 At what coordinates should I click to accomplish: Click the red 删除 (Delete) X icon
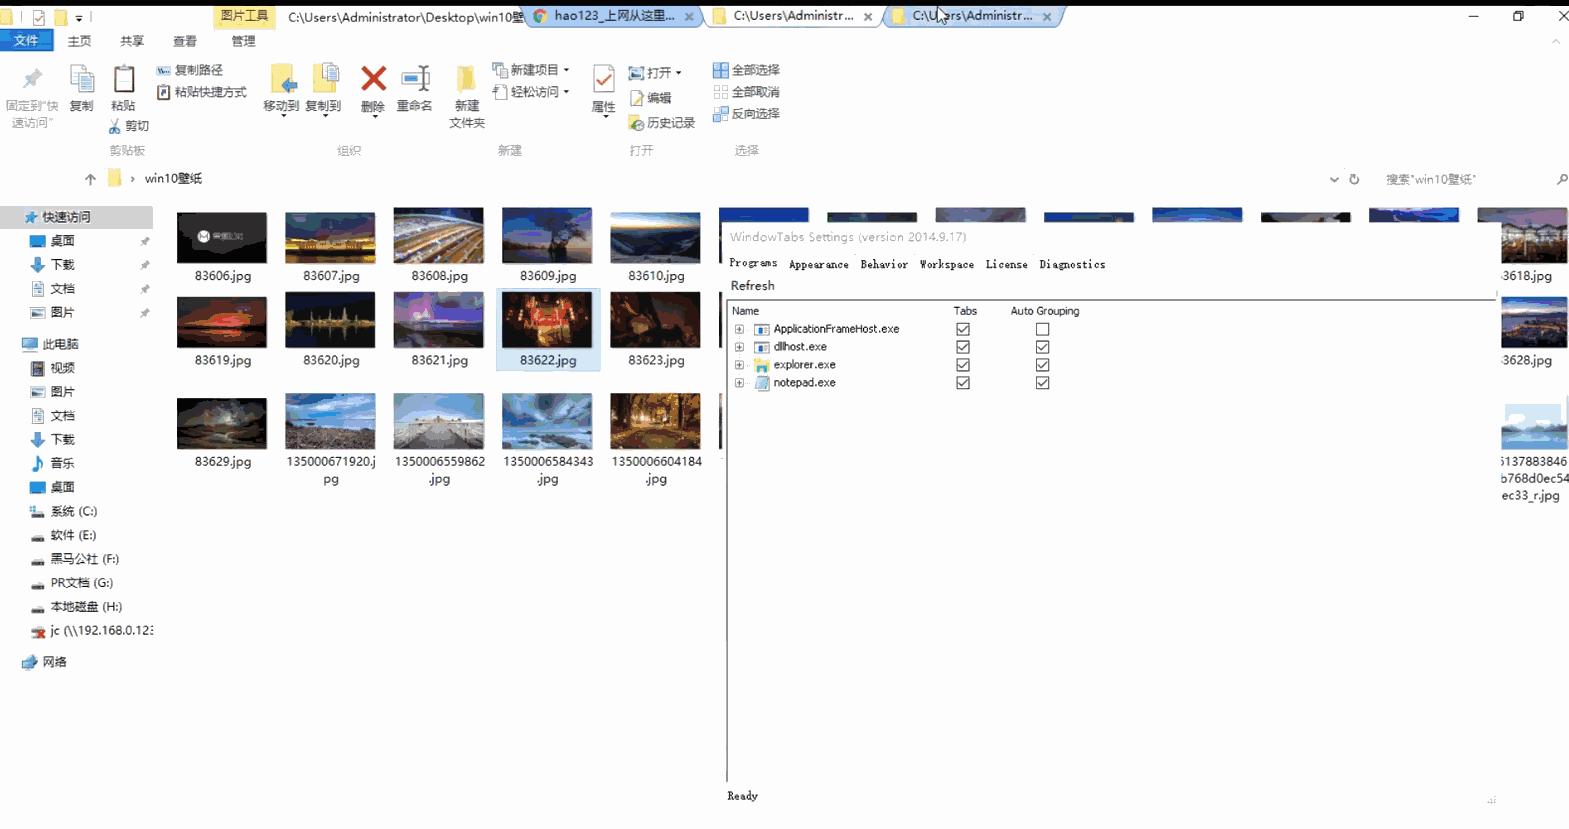click(x=373, y=78)
